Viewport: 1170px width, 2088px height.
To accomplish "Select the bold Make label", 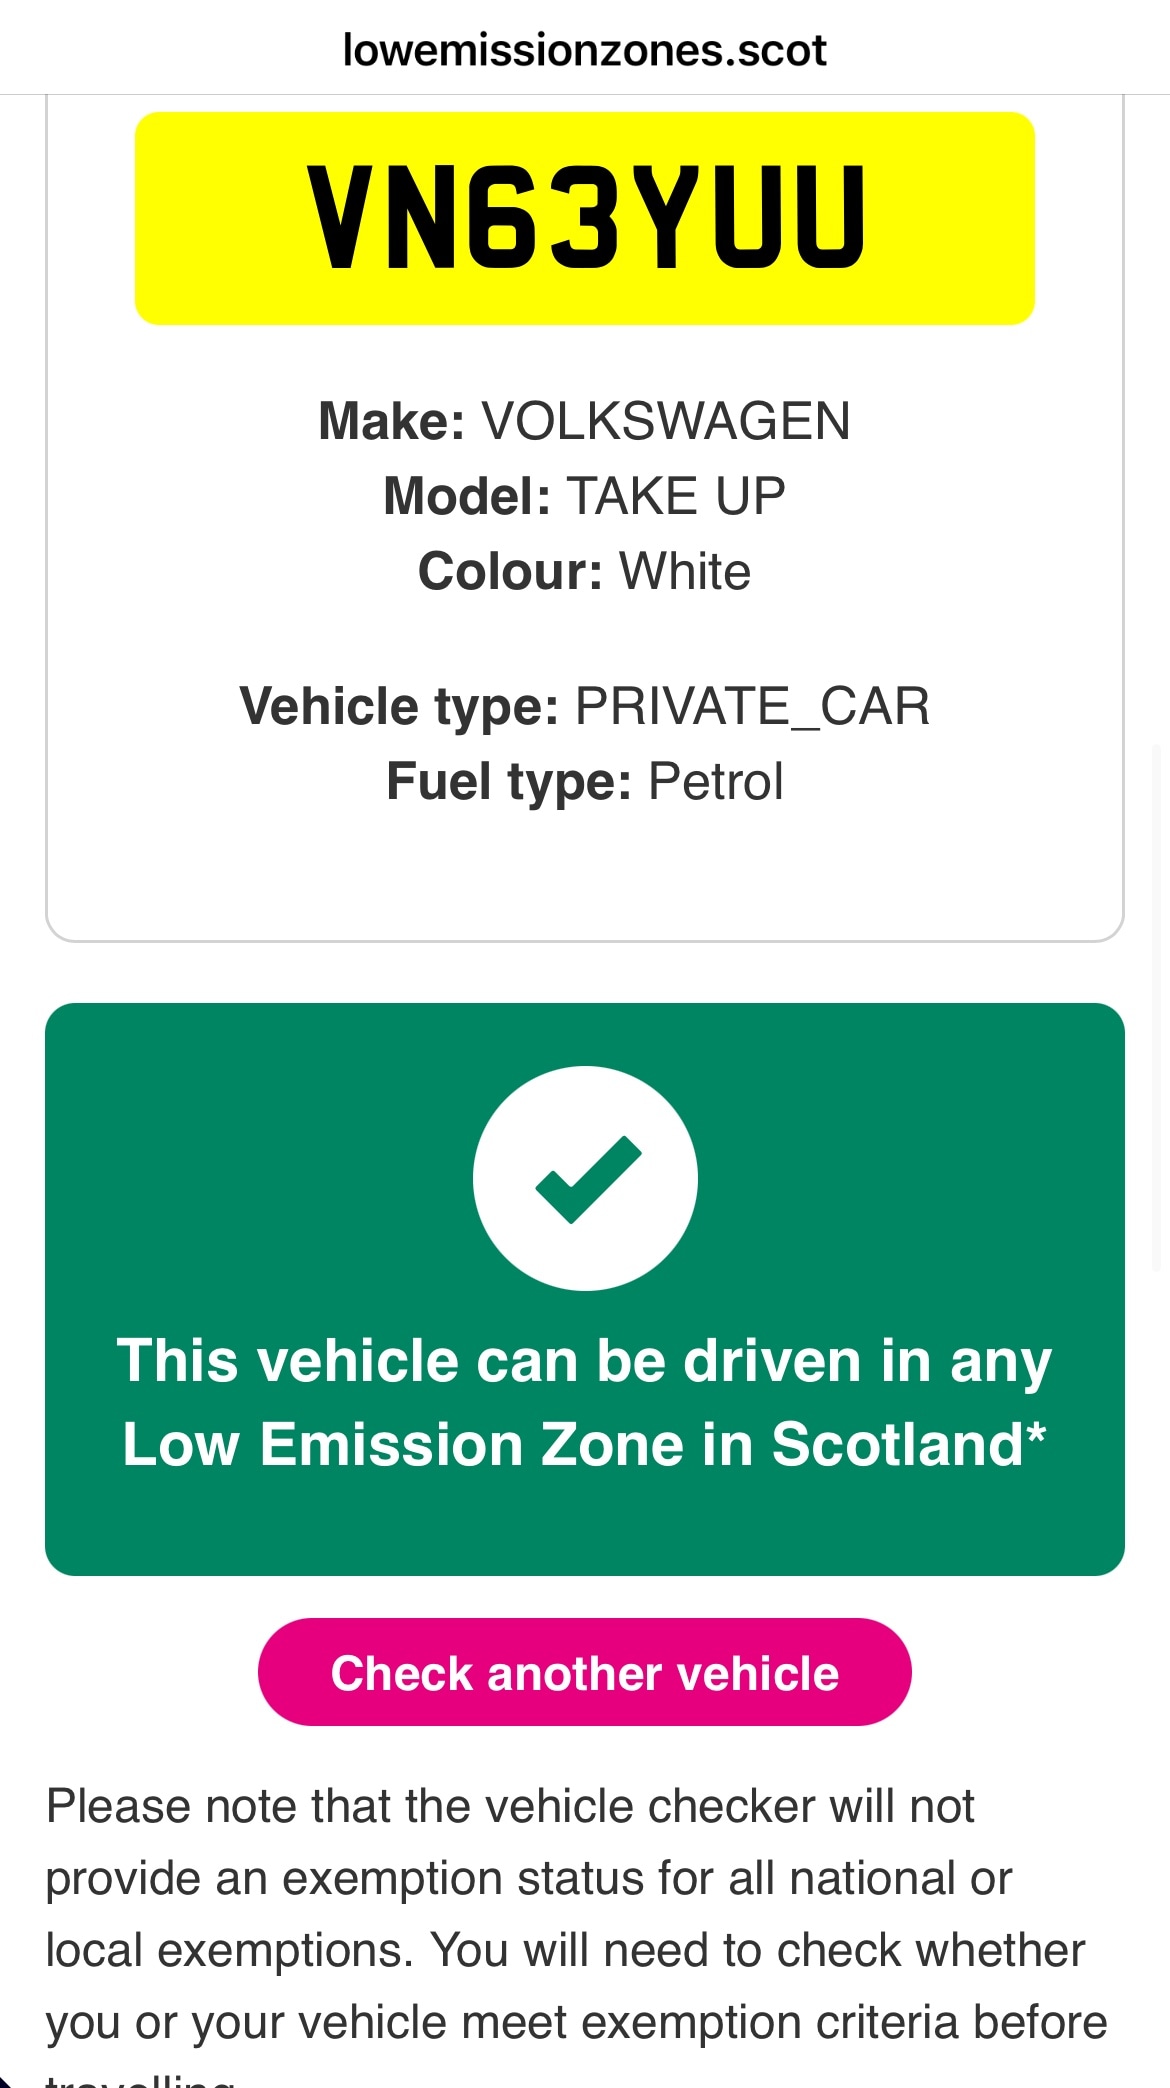I will tap(391, 421).
